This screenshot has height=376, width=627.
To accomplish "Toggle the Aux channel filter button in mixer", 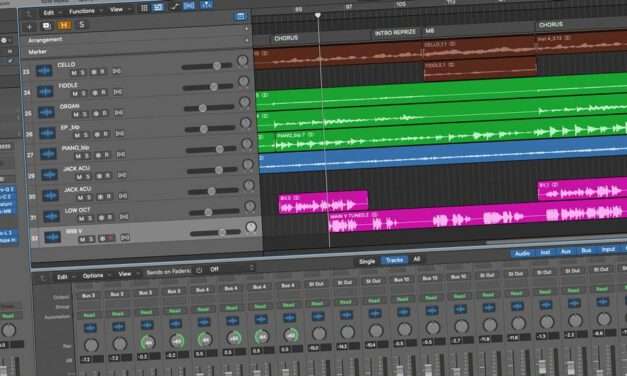I will tap(565, 252).
